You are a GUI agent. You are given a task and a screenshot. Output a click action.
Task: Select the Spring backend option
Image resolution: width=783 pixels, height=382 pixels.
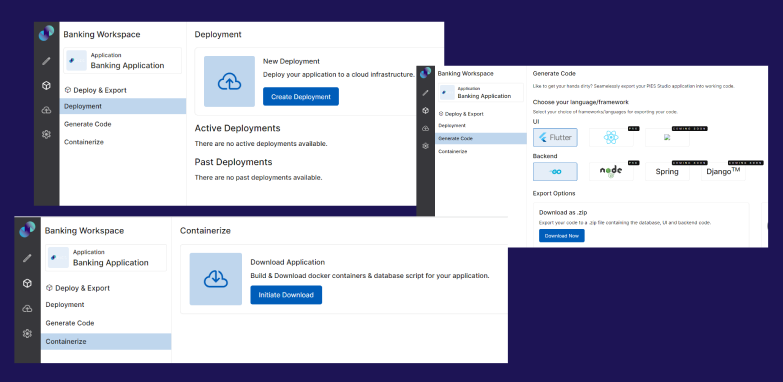[x=667, y=171]
